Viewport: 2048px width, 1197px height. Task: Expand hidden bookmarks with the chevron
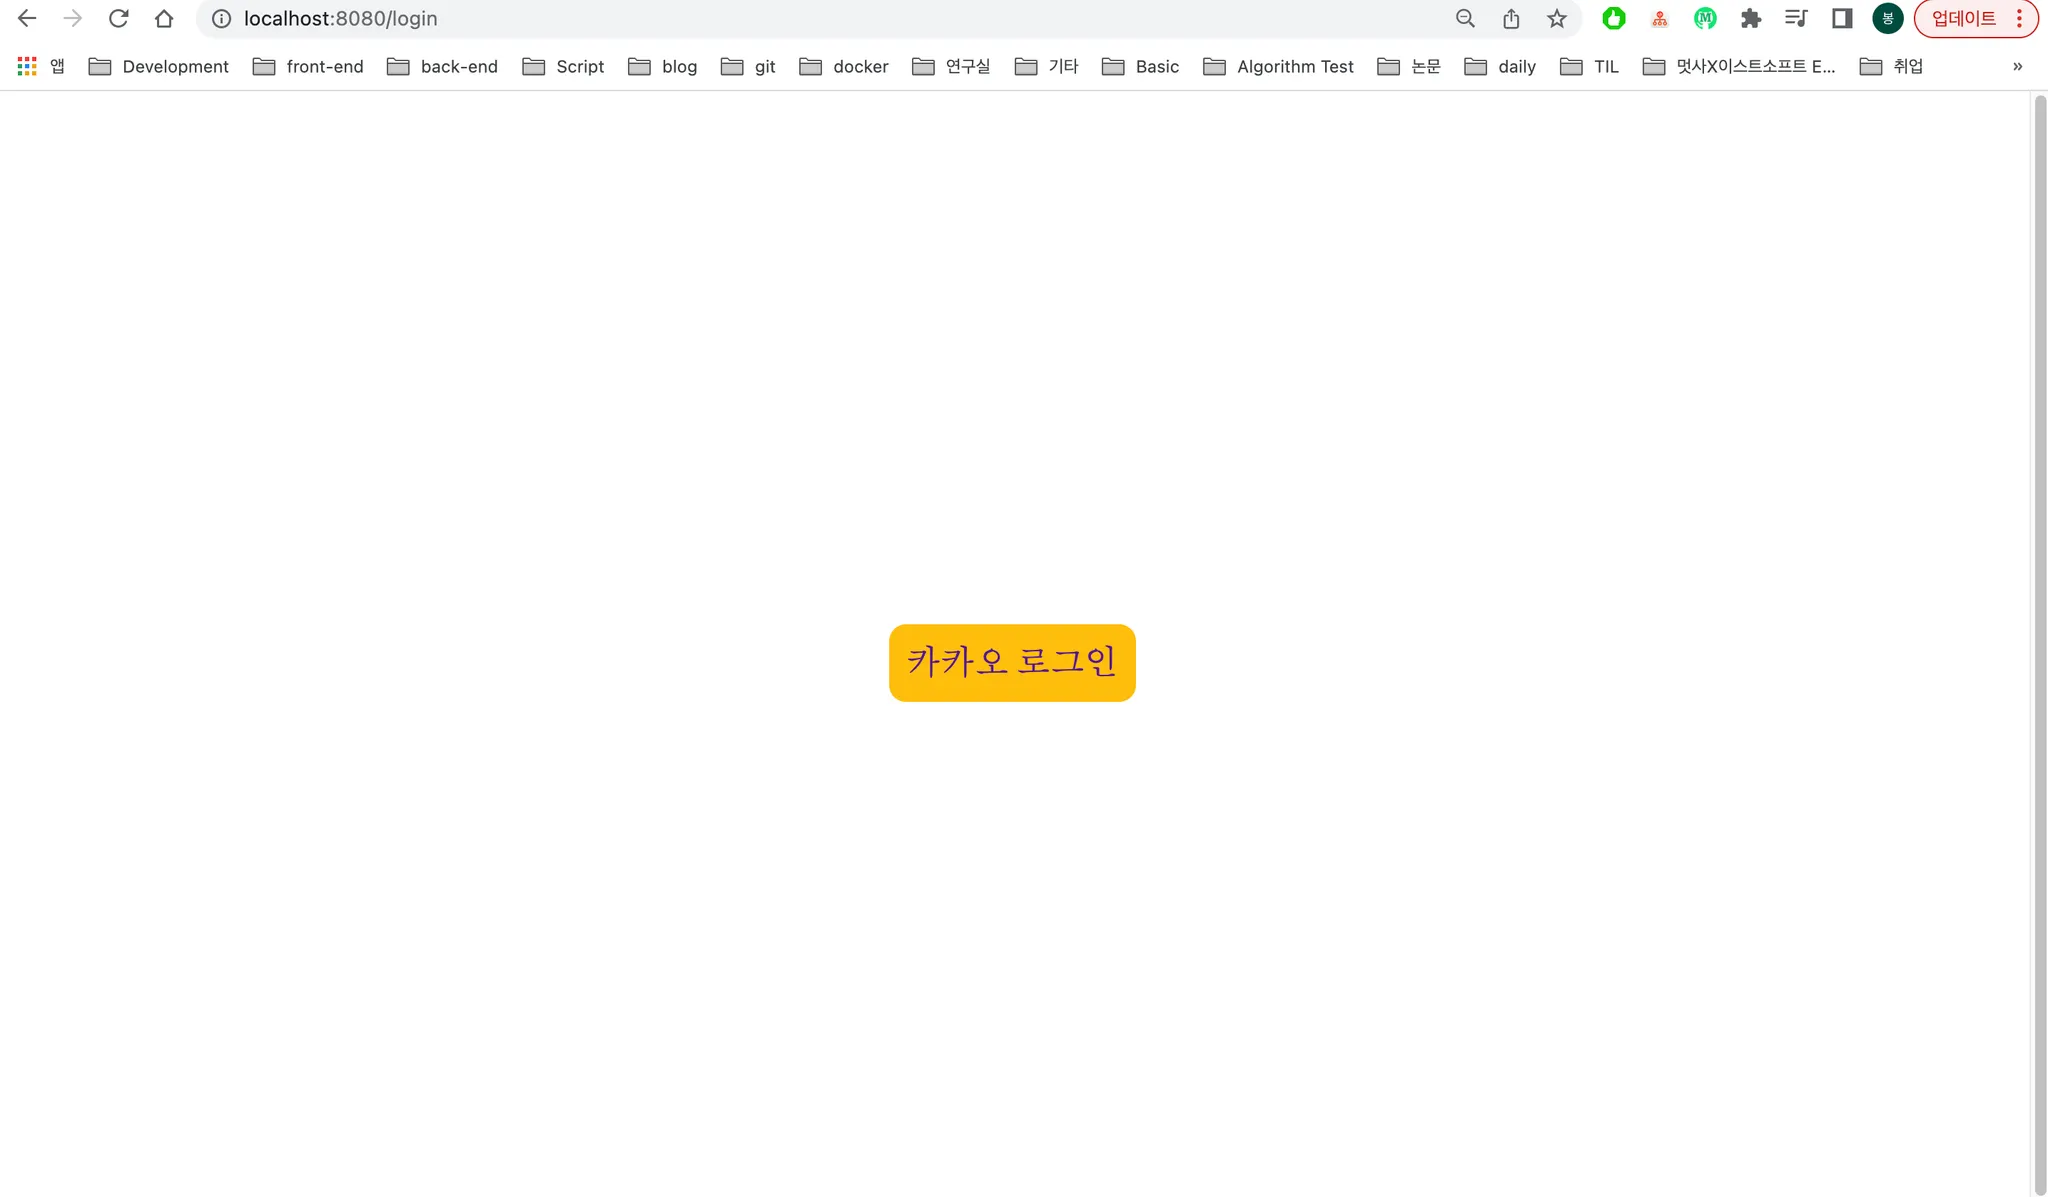tap(2017, 67)
